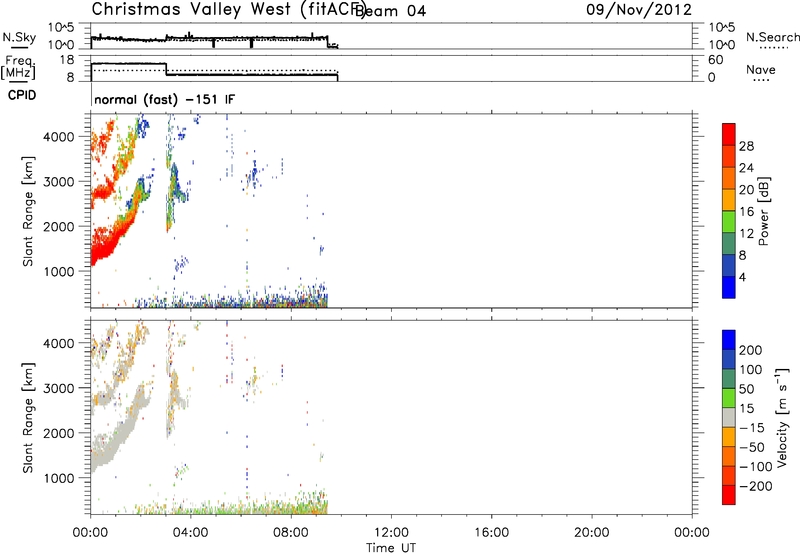Select the red bottom segment of the Velocity colorbar
The height and width of the screenshot is (554, 800).
point(729,495)
